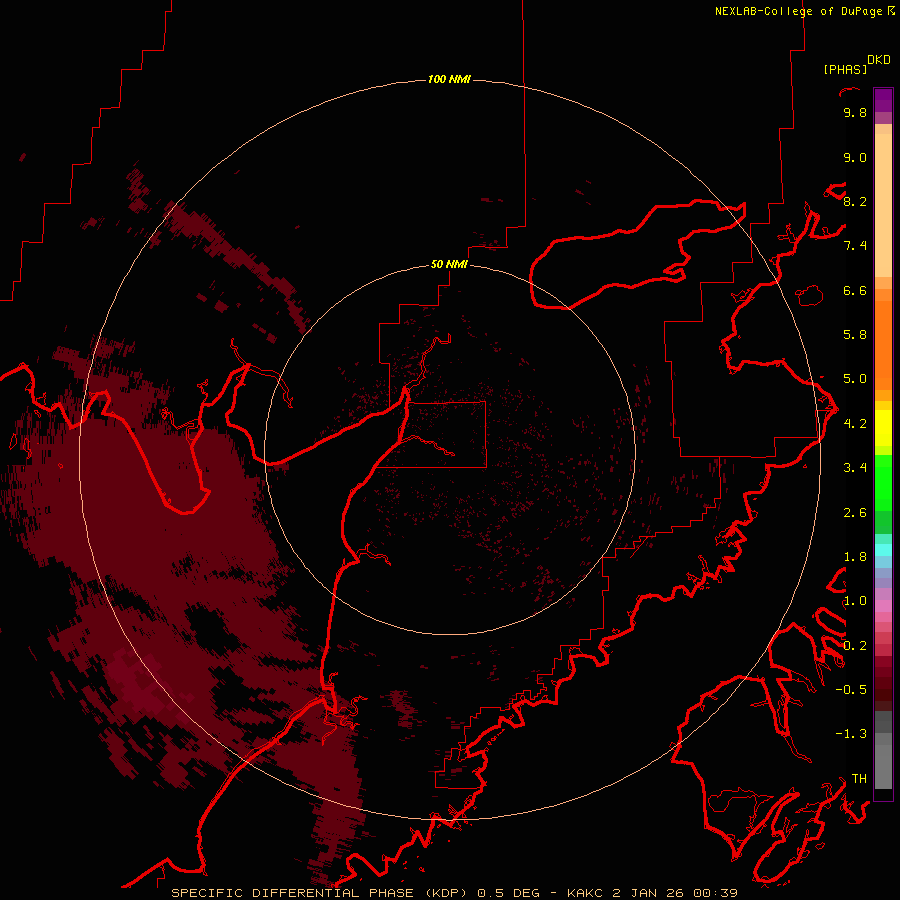Pick the large peach segment of color bar

(x=883, y=205)
